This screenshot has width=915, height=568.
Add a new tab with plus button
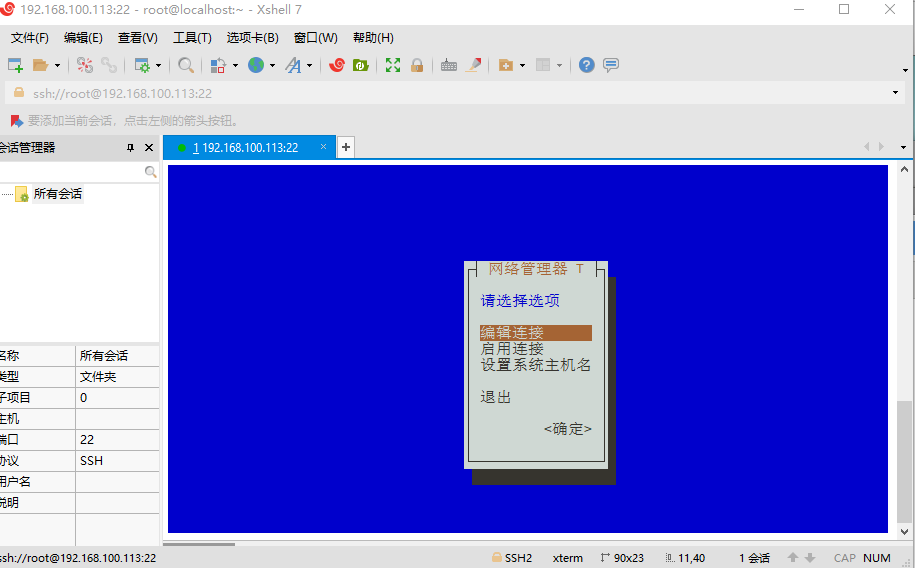tap(345, 147)
